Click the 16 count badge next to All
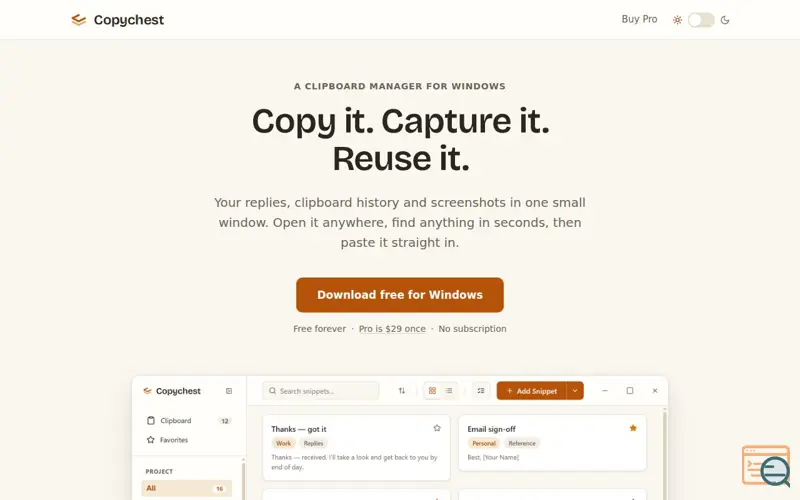 219,489
